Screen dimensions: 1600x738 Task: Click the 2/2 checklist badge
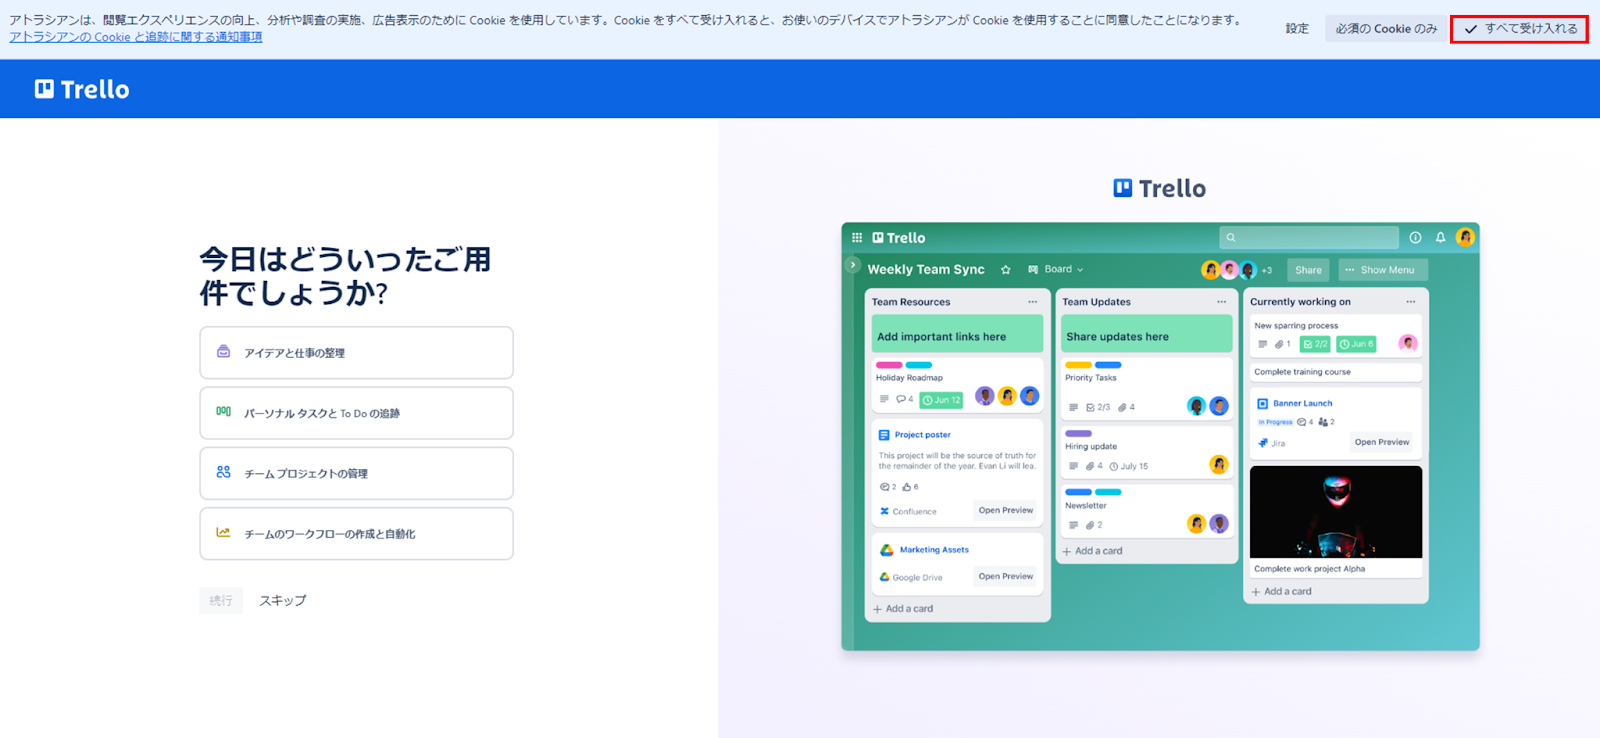[x=1315, y=344]
